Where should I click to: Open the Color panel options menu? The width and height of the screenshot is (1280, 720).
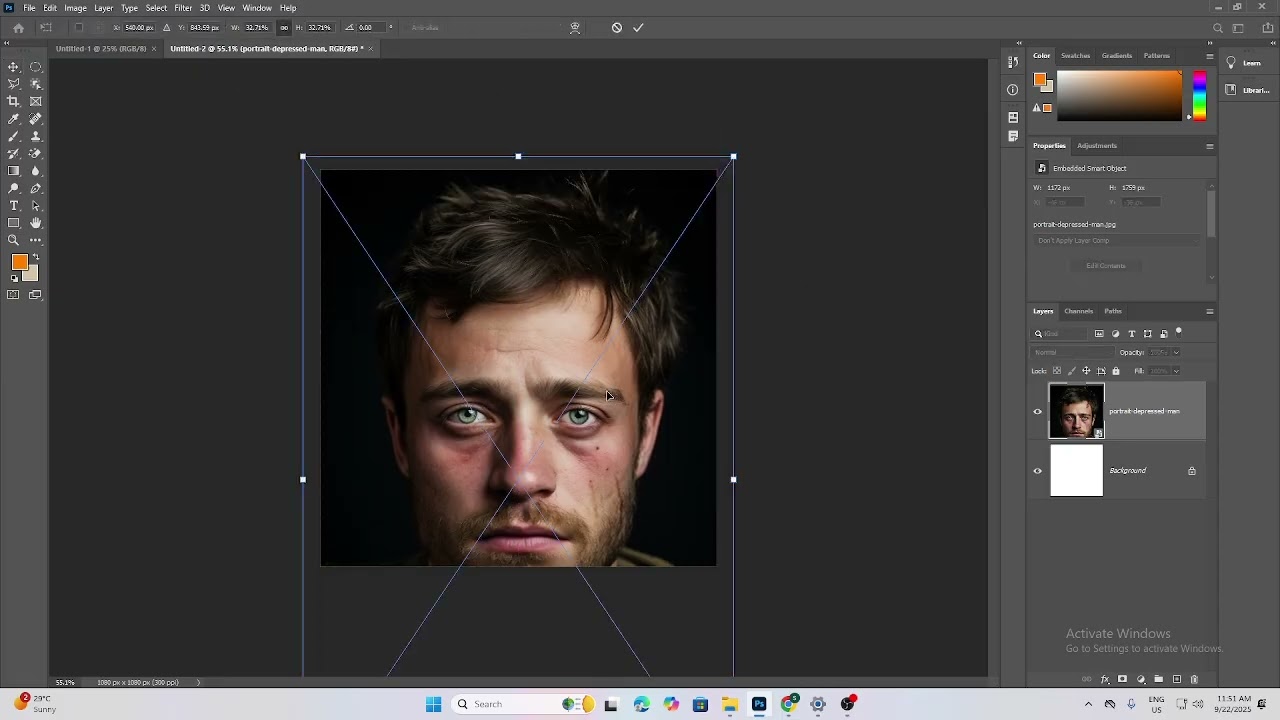(x=1209, y=56)
